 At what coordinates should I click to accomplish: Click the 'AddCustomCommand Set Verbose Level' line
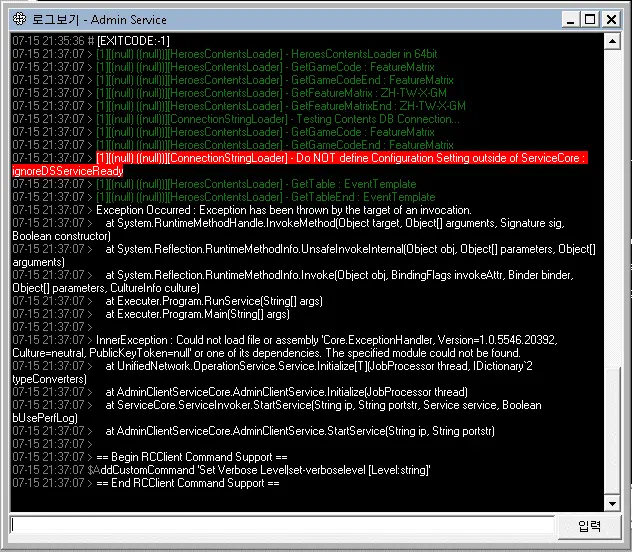tap(221, 470)
